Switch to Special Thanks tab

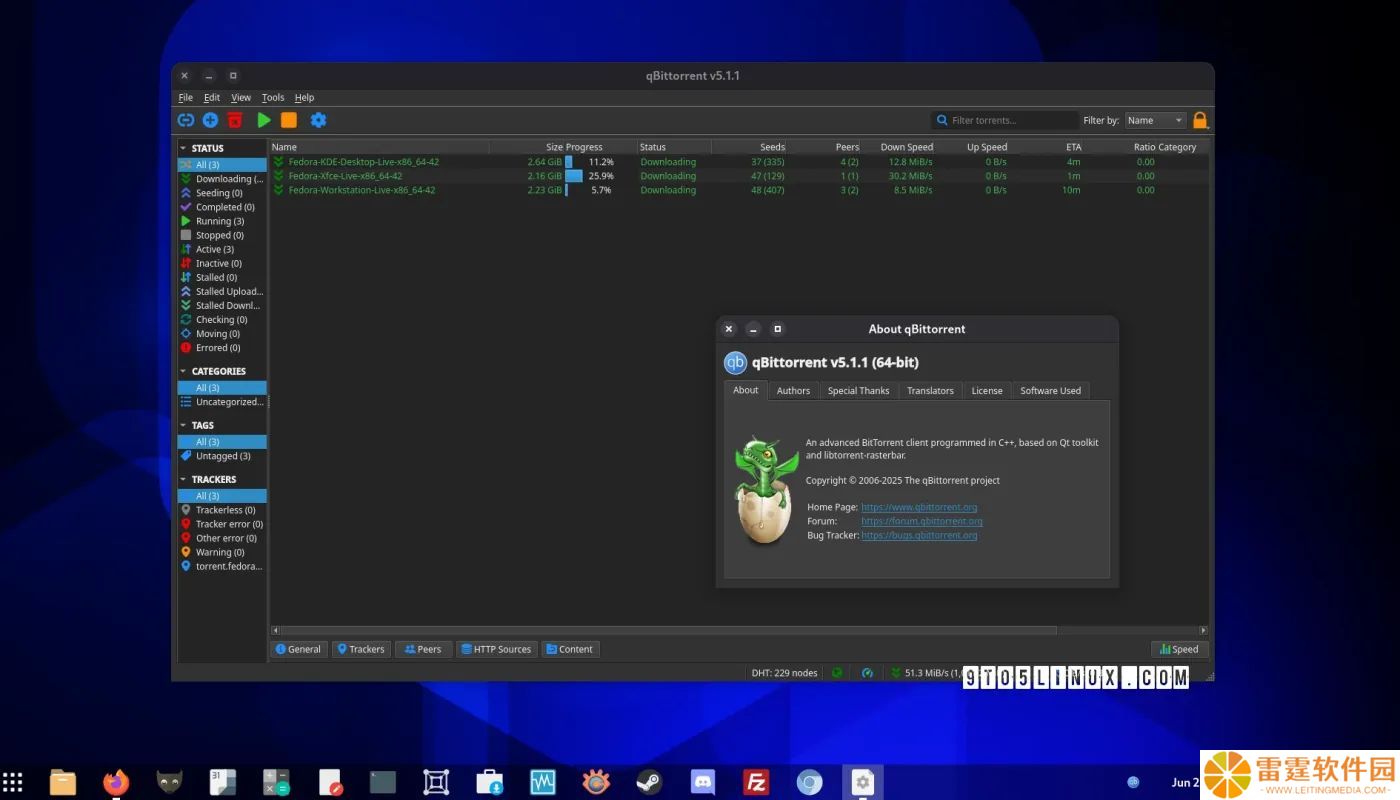(x=858, y=391)
